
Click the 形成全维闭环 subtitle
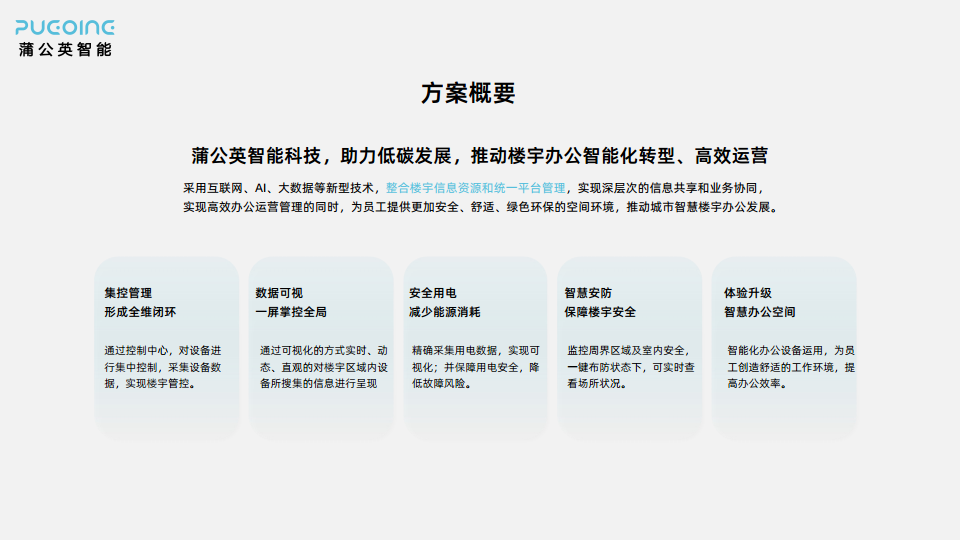[140, 312]
